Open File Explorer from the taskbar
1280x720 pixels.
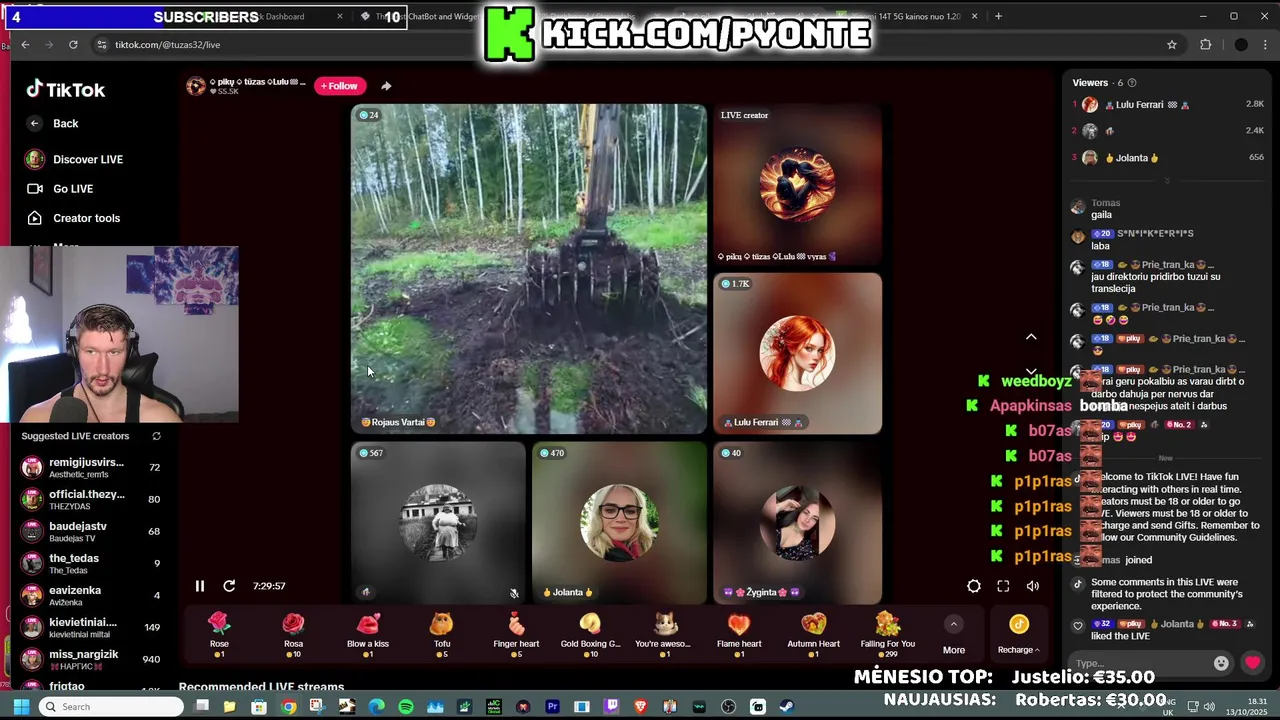click(x=230, y=707)
